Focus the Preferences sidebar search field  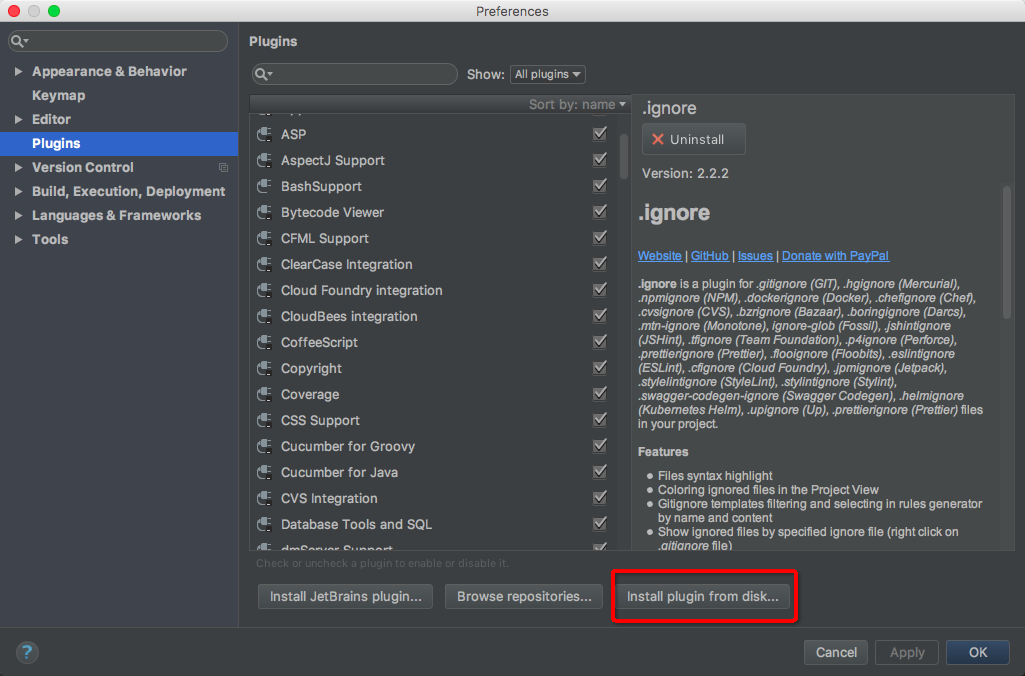[118, 41]
